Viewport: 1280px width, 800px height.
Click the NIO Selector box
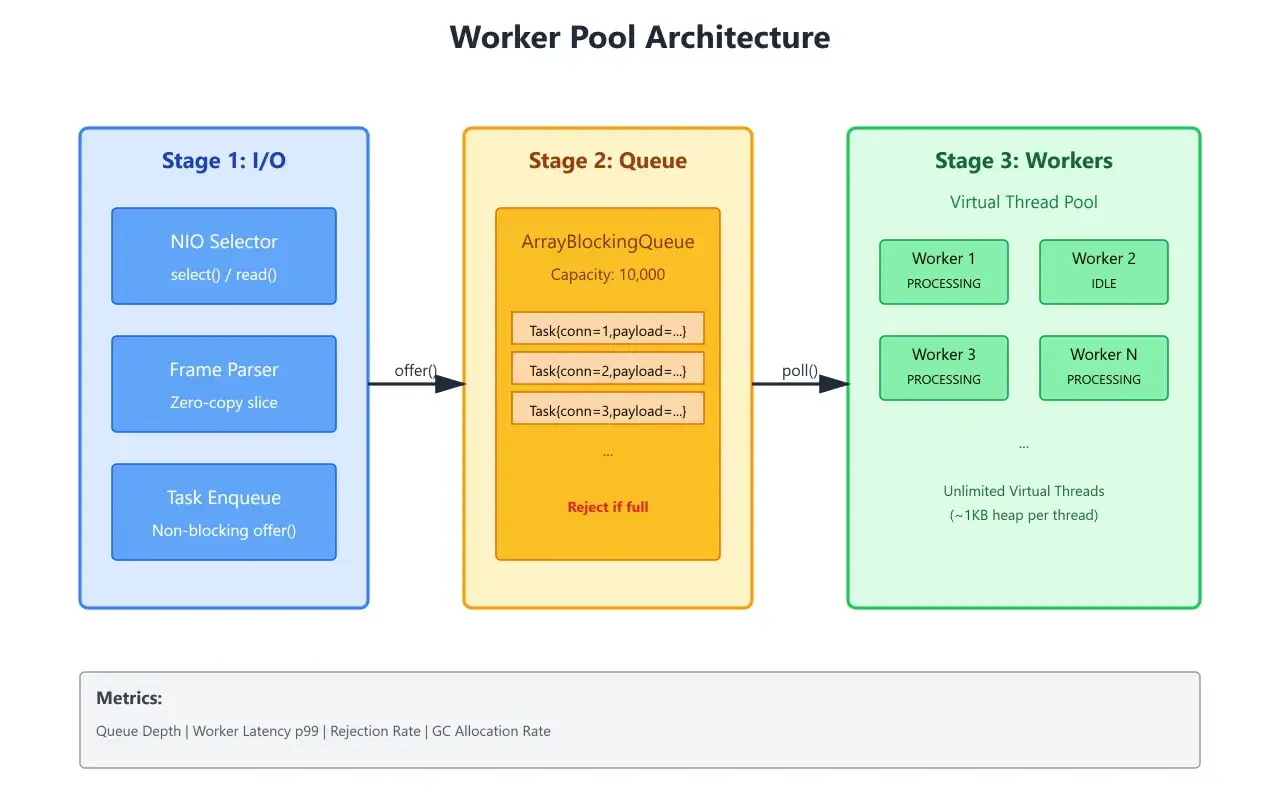point(224,256)
